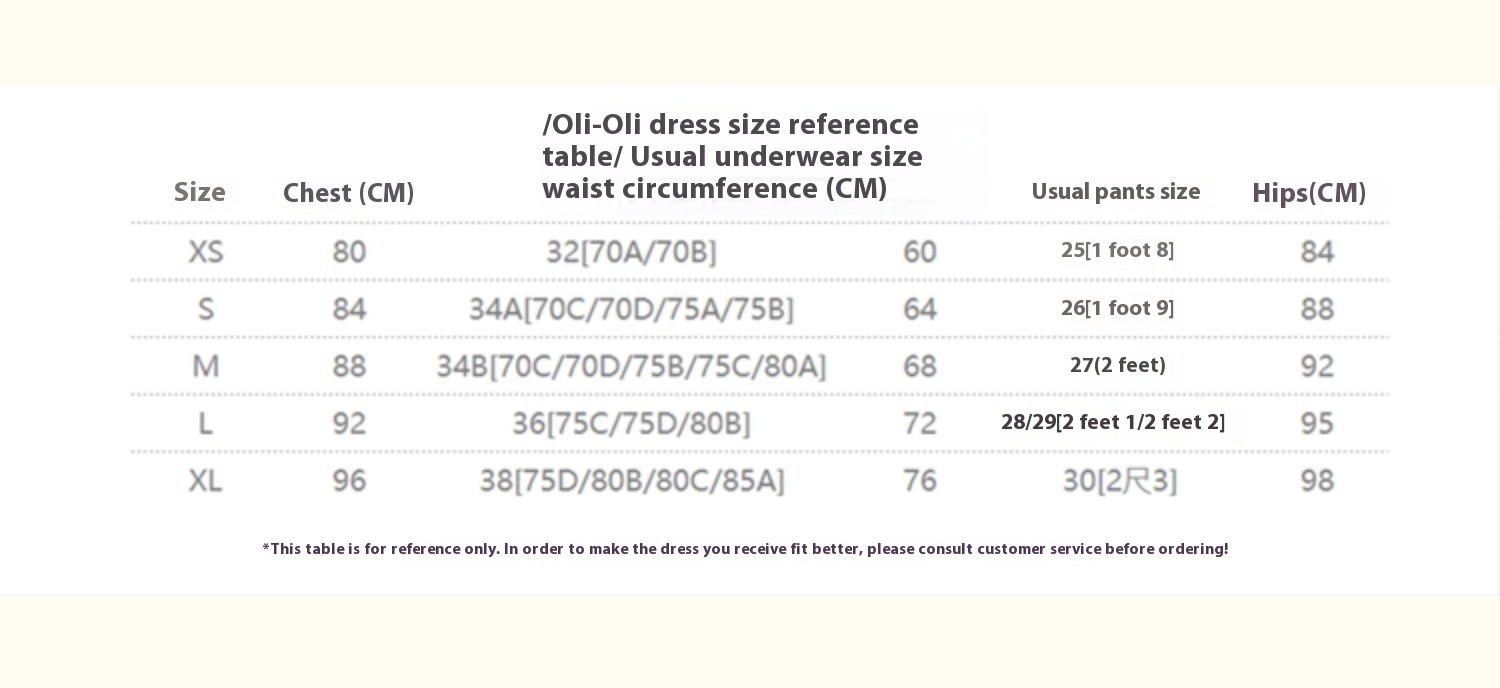Click the 36[75C/75D/80B] underwear size cell
This screenshot has height=688, width=1500.
pos(631,424)
